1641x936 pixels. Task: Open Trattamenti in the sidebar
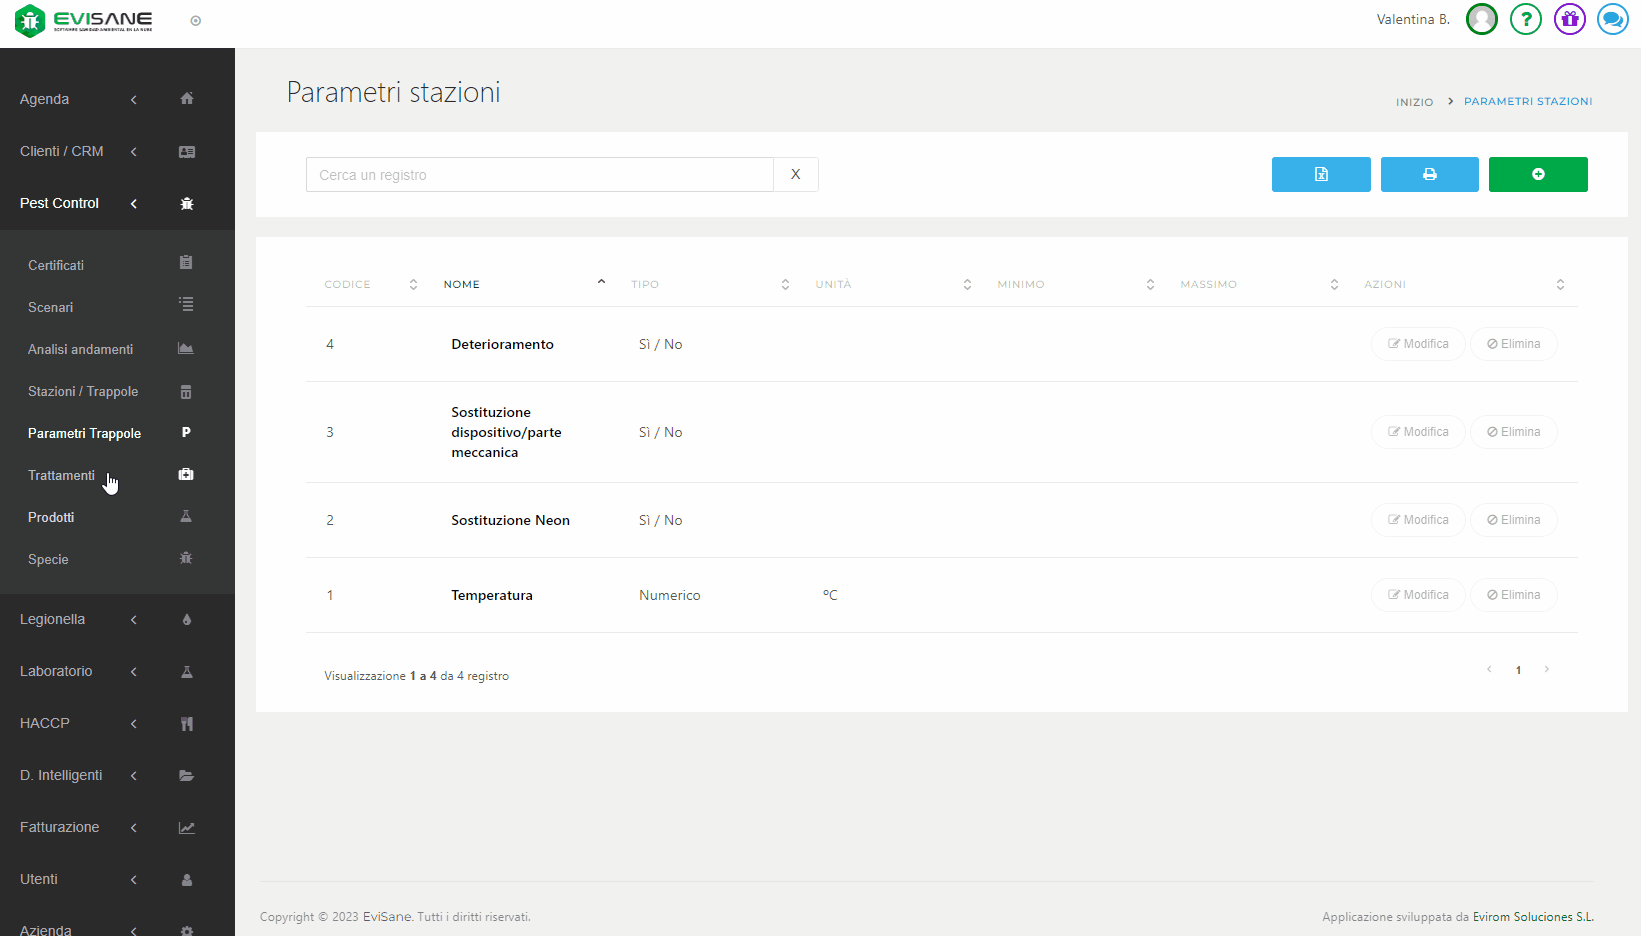62,475
